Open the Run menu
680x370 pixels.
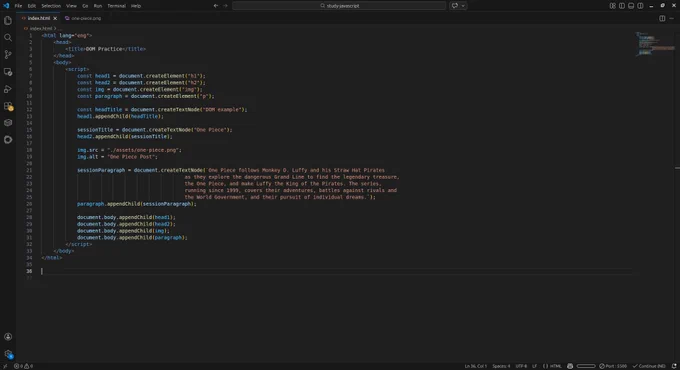tap(98, 6)
